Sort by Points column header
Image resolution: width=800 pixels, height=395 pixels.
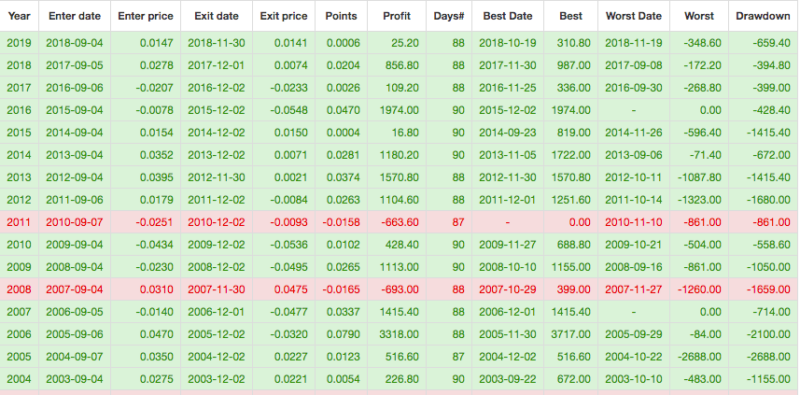(x=341, y=16)
